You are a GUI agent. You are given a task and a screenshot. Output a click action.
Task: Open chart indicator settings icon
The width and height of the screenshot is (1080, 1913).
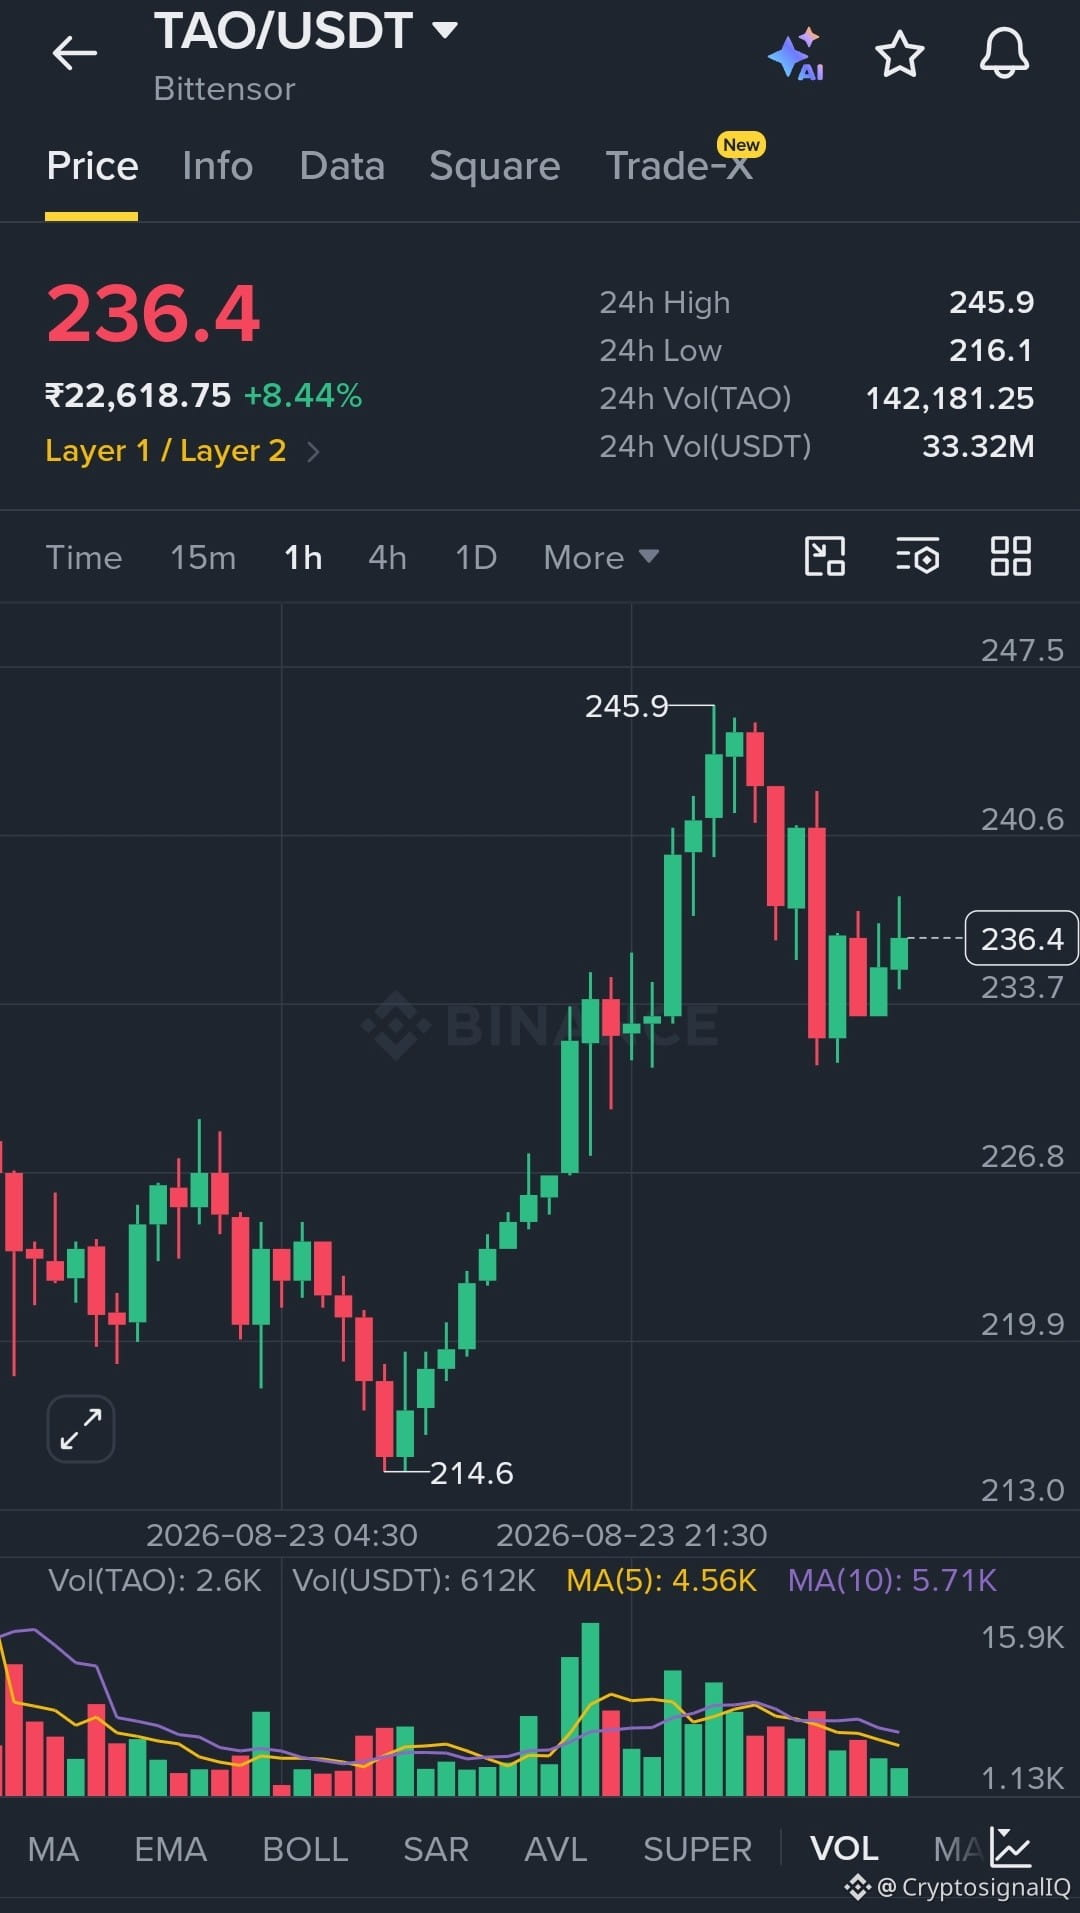917,556
